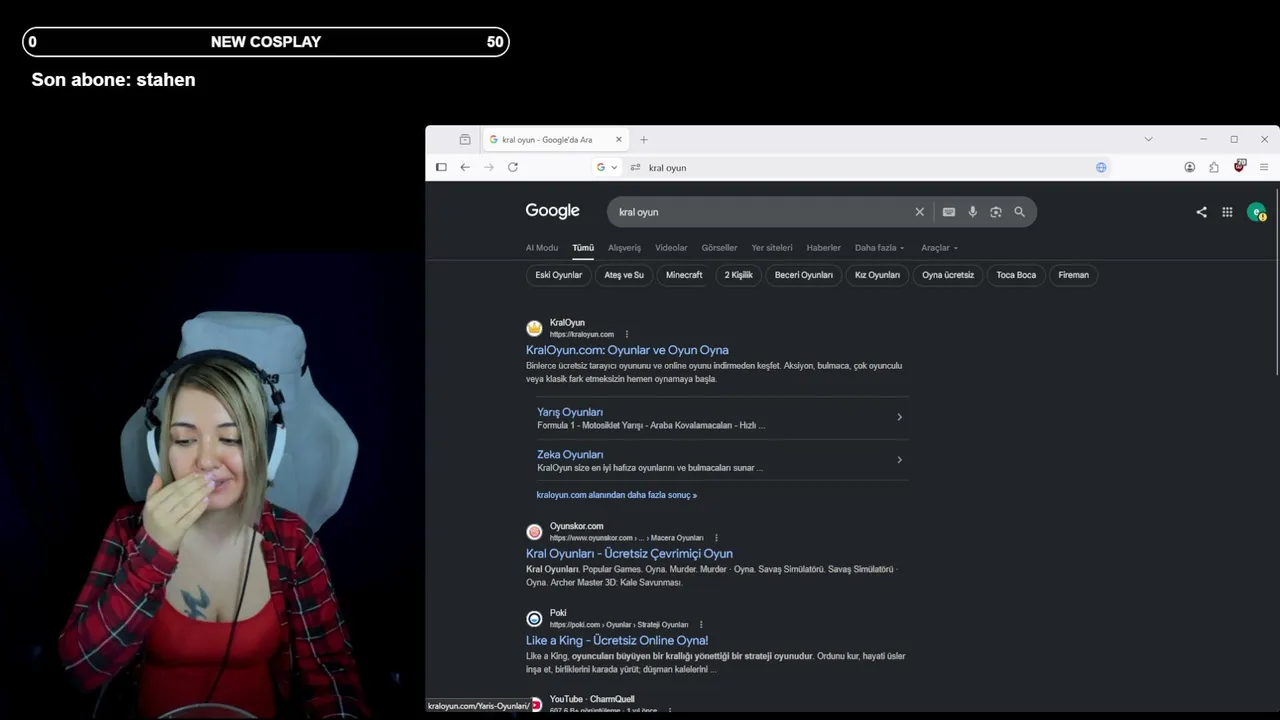
Task: Clear the Google search box text
Action: tap(920, 212)
